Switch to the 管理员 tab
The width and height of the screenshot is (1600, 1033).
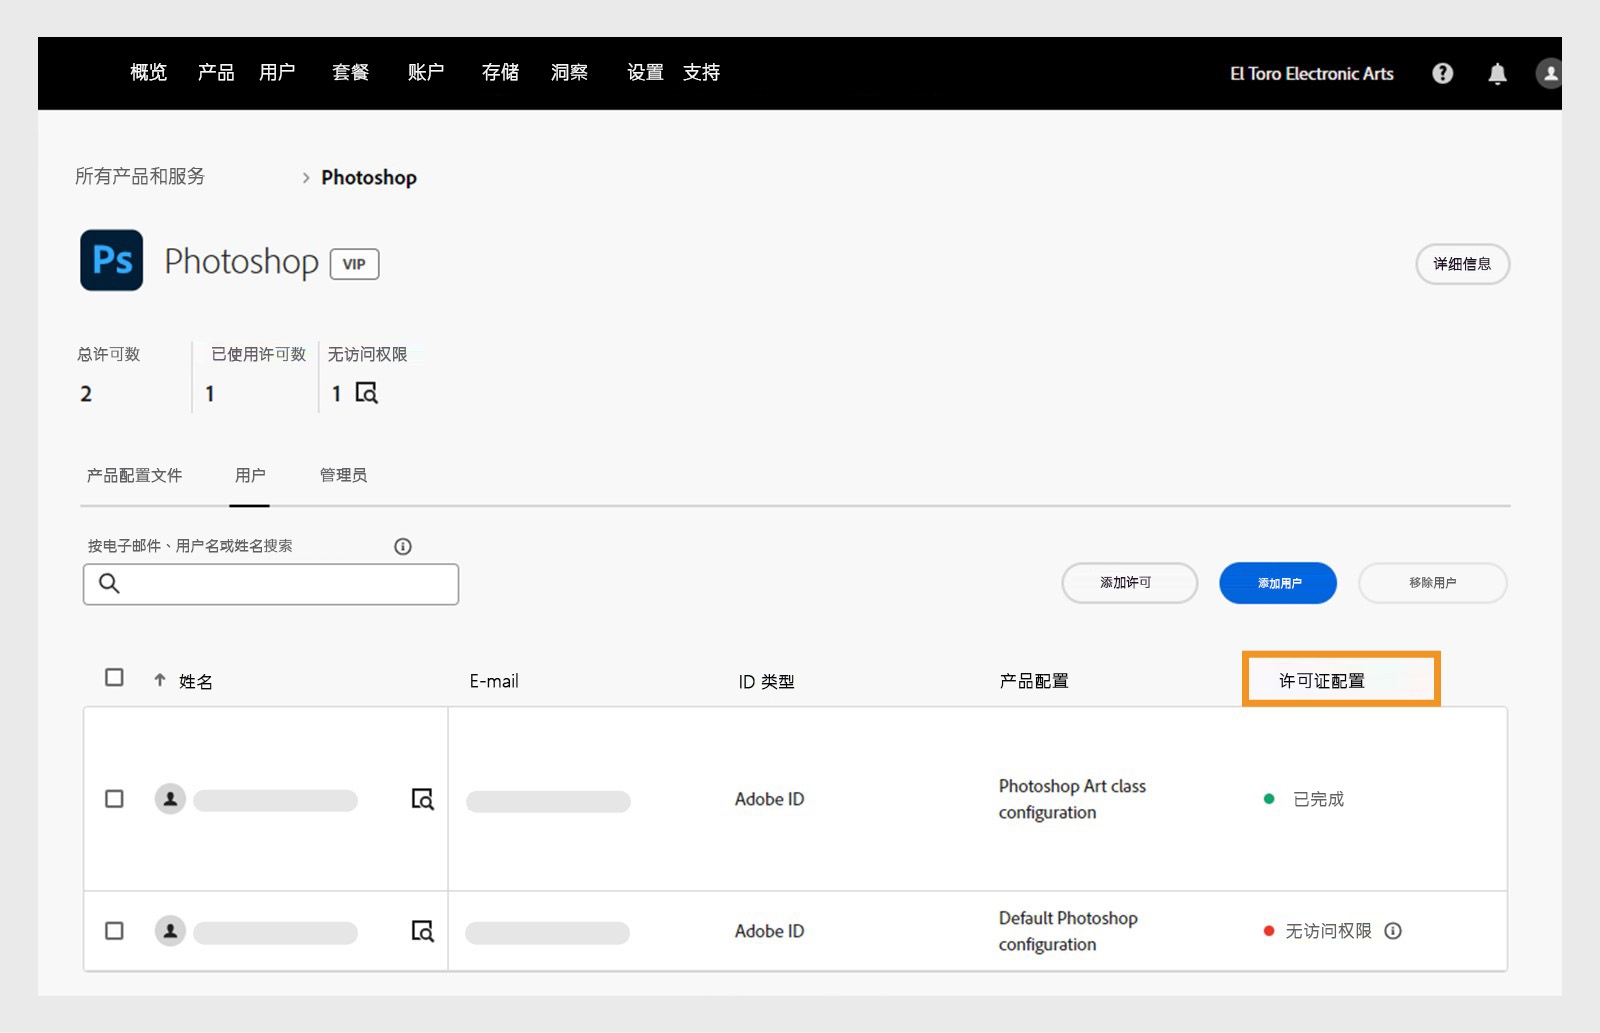[x=342, y=475]
